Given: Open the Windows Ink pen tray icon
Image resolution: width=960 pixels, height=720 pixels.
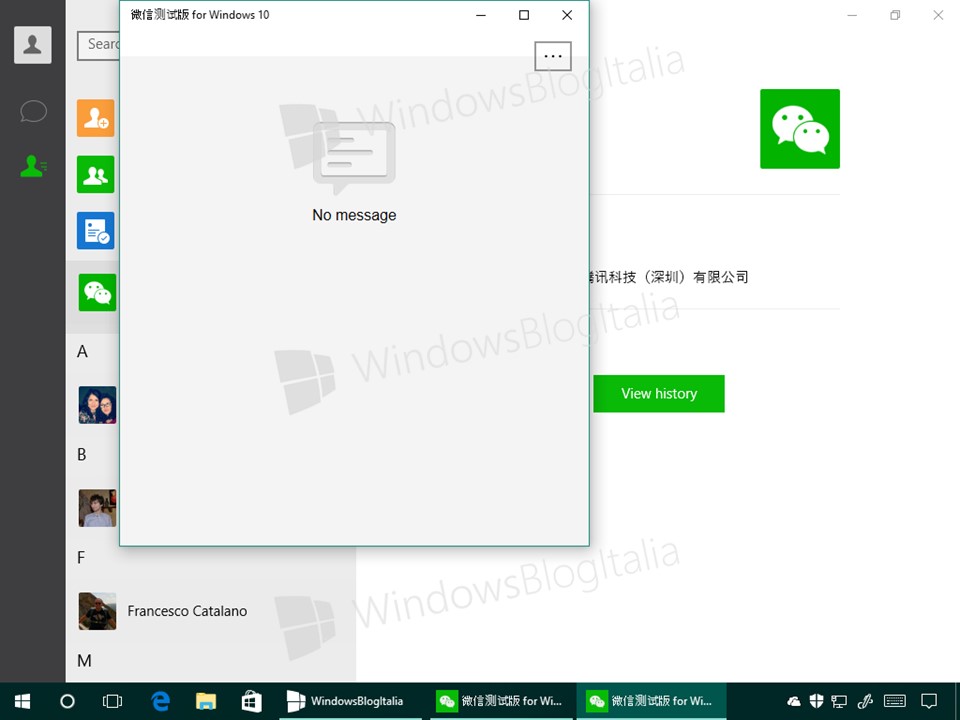Looking at the screenshot, I should click(865, 701).
